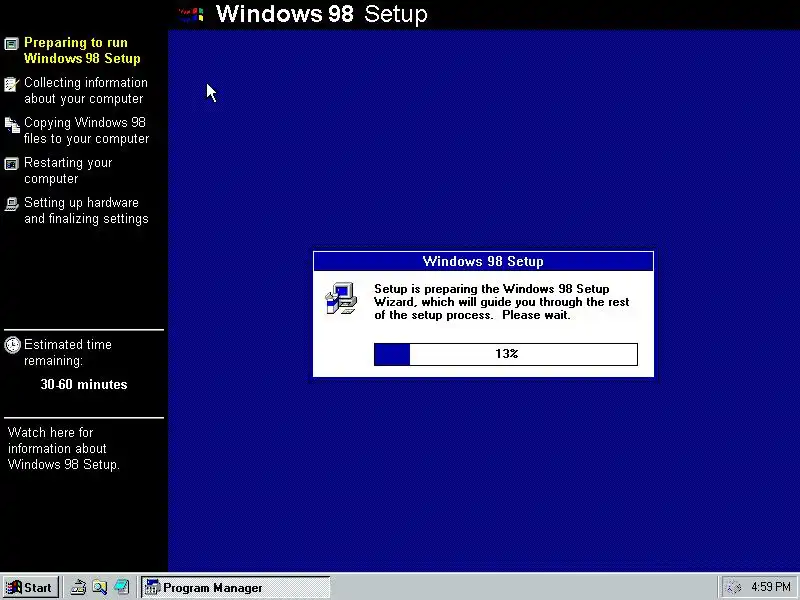Switch to the Program Manager taskbar button
The width and height of the screenshot is (800, 600).
coord(235,587)
